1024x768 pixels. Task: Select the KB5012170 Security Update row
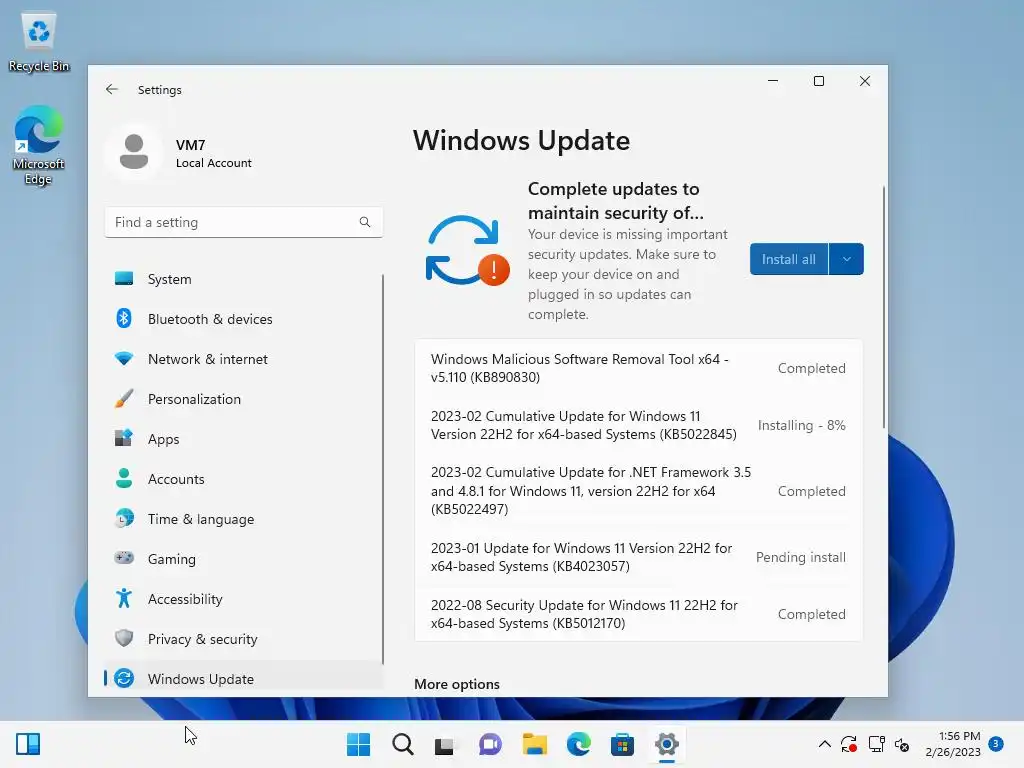[639, 614]
